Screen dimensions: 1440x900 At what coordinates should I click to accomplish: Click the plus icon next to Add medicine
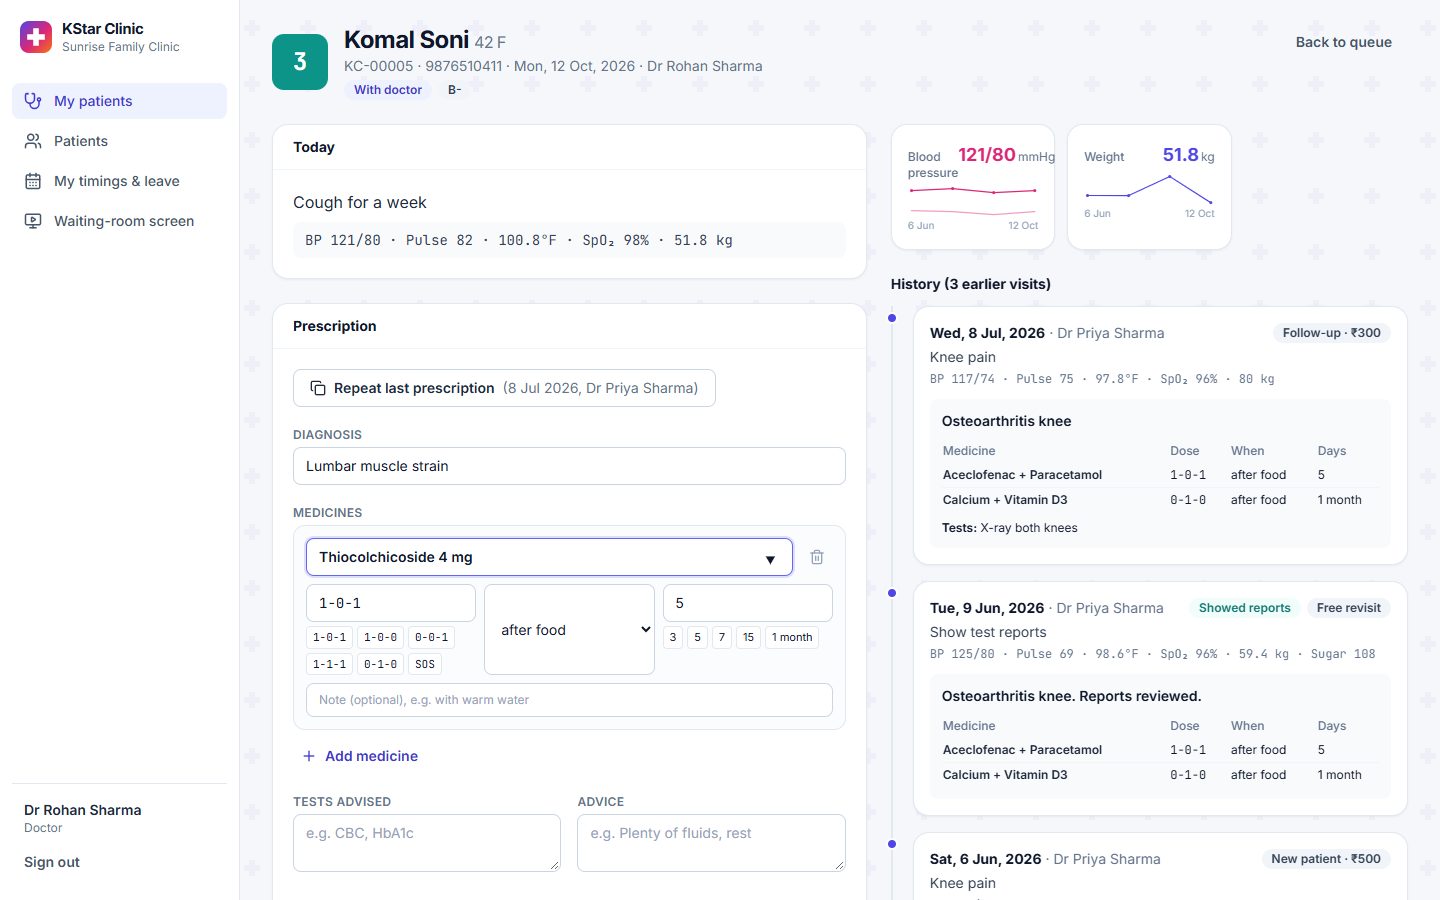309,756
